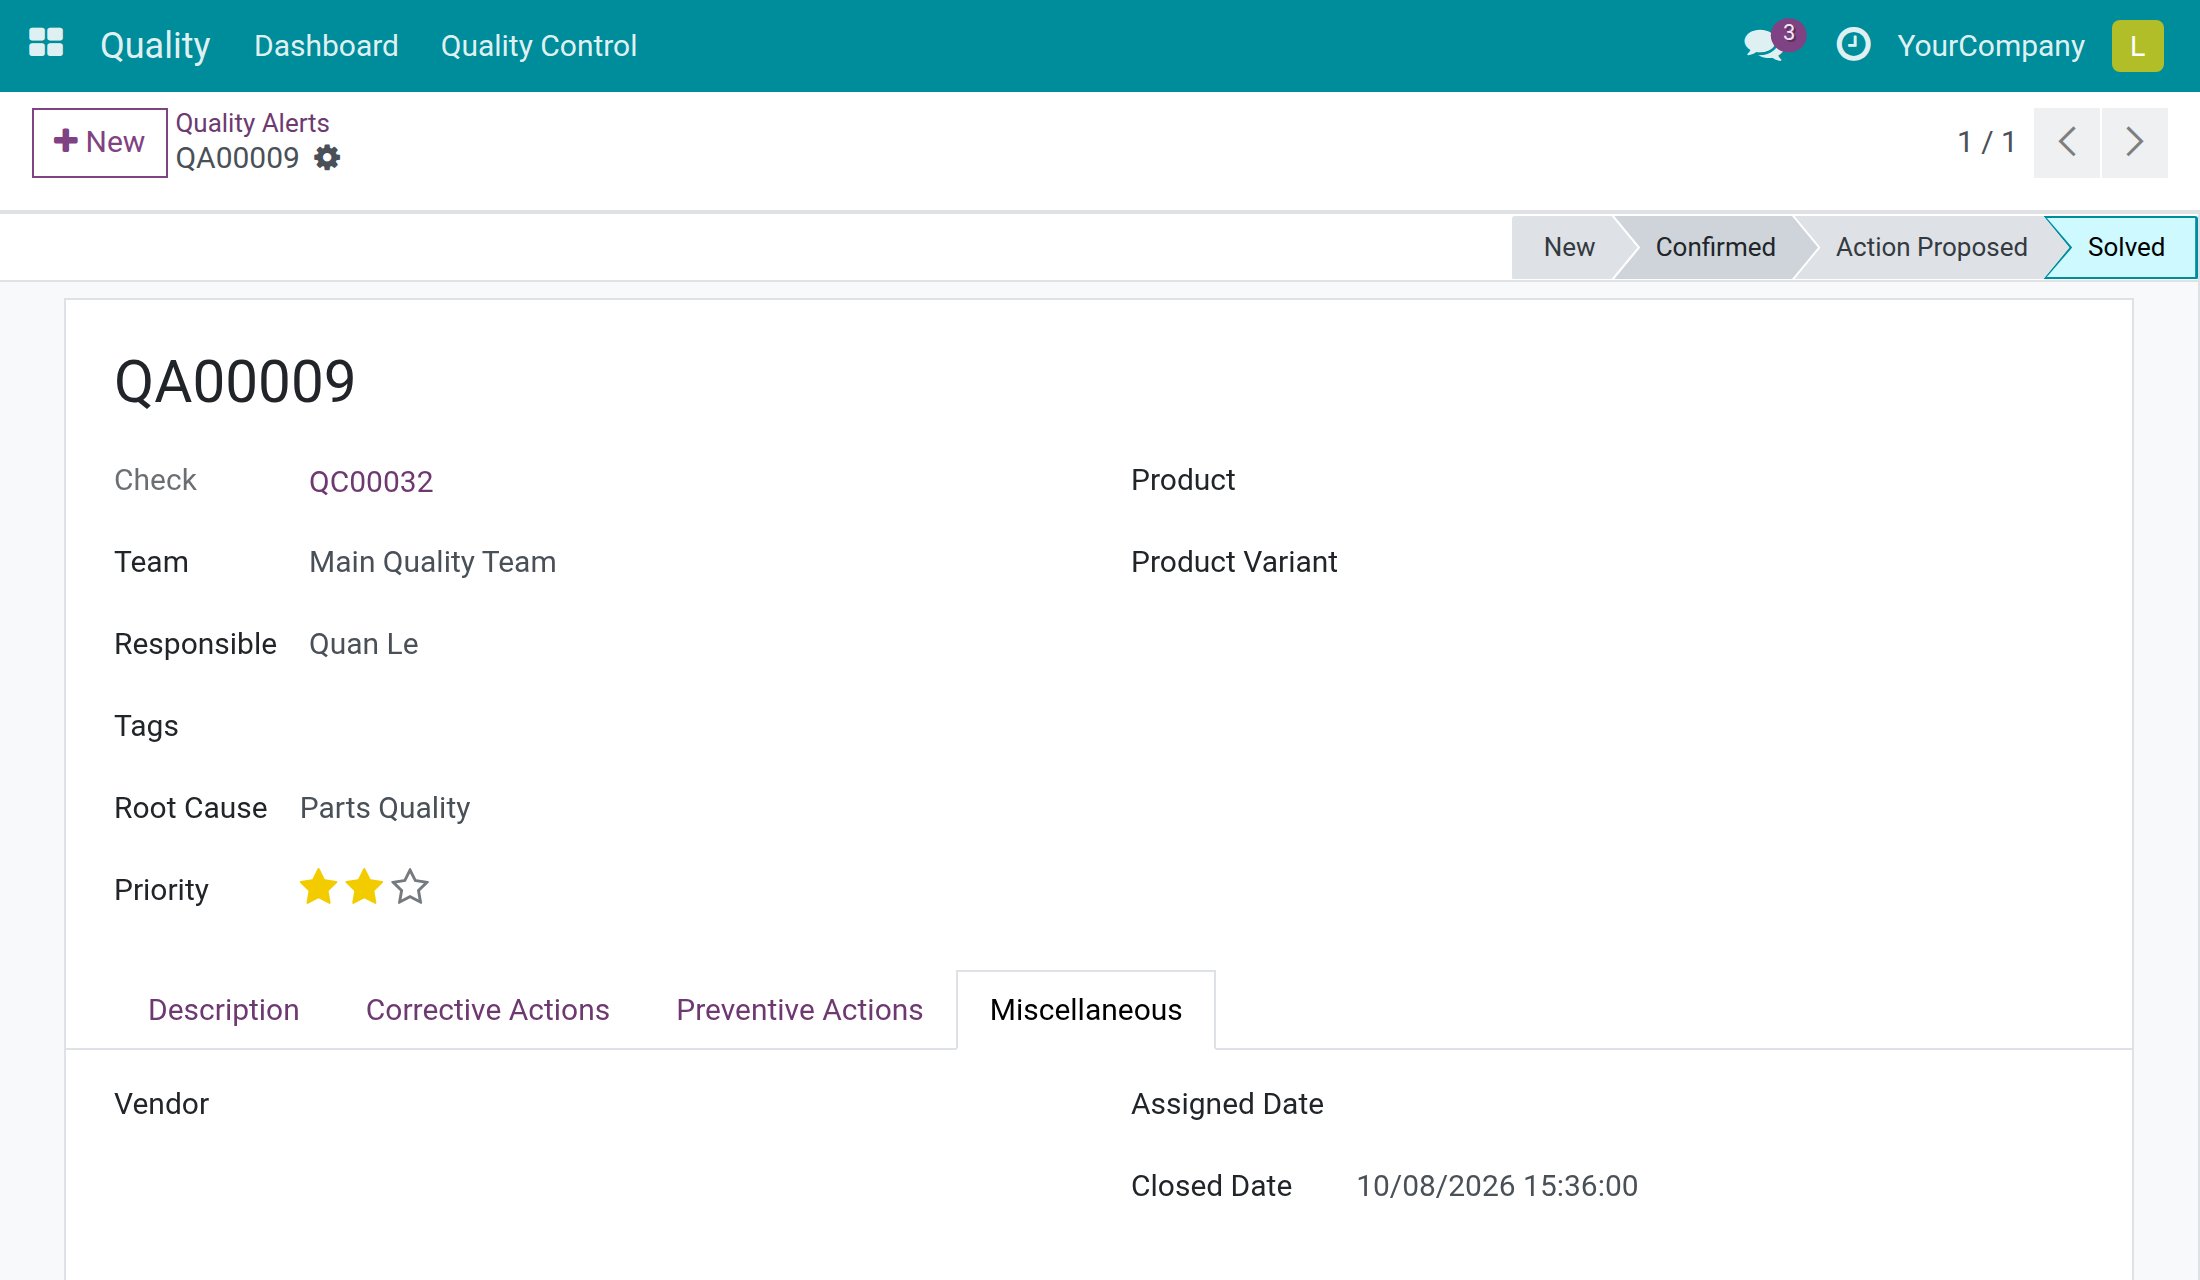The height and width of the screenshot is (1280, 2200).
Task: Open the Dashboard menu
Action: coord(326,46)
